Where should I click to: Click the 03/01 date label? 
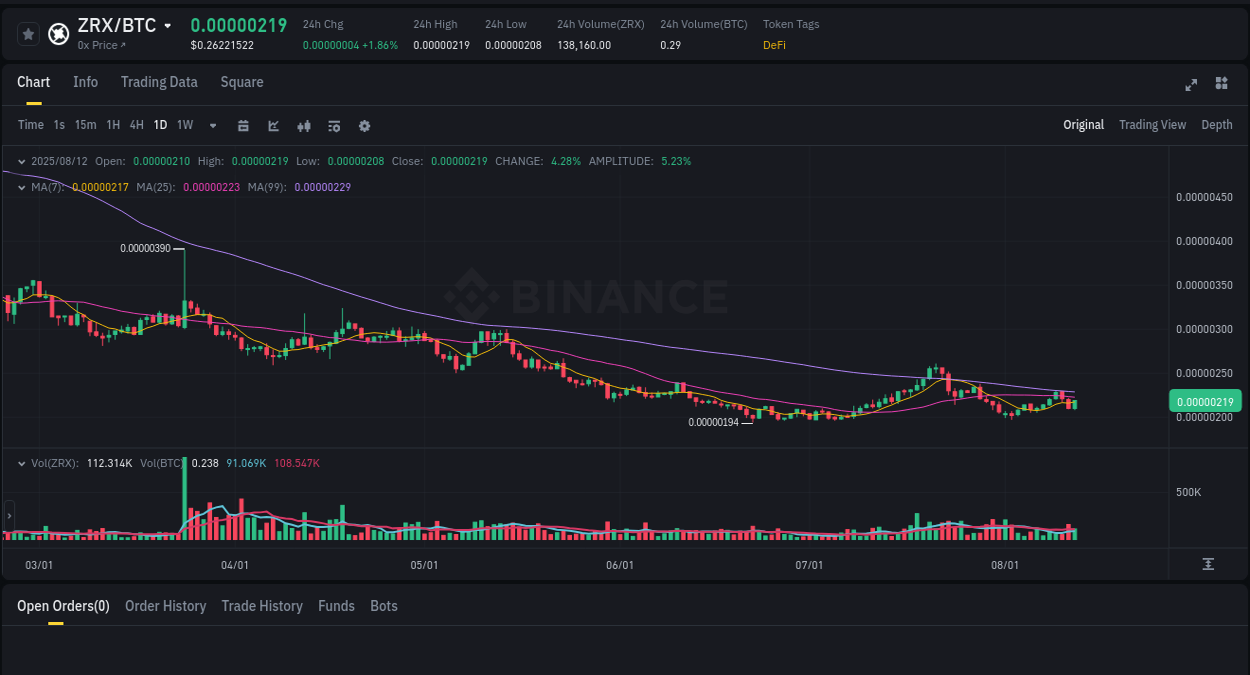(x=38, y=565)
